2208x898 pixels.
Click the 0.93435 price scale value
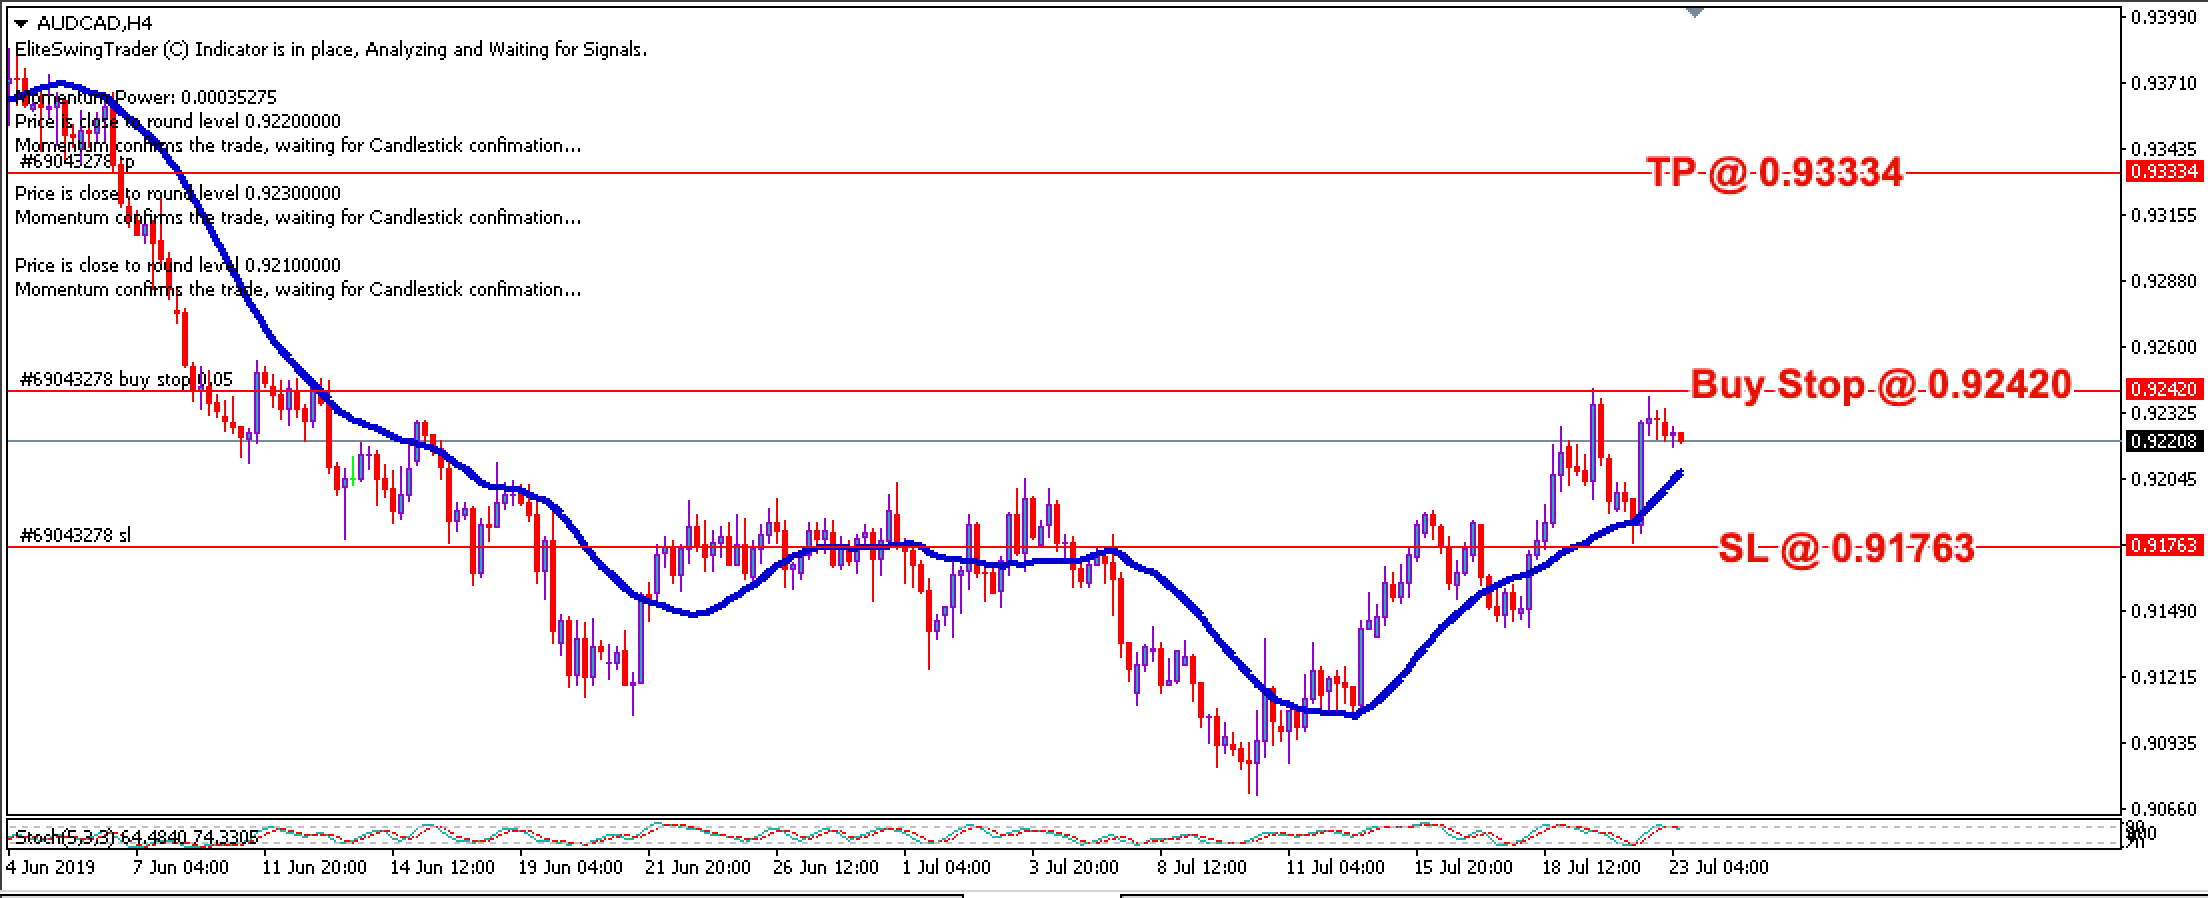pos(2162,149)
